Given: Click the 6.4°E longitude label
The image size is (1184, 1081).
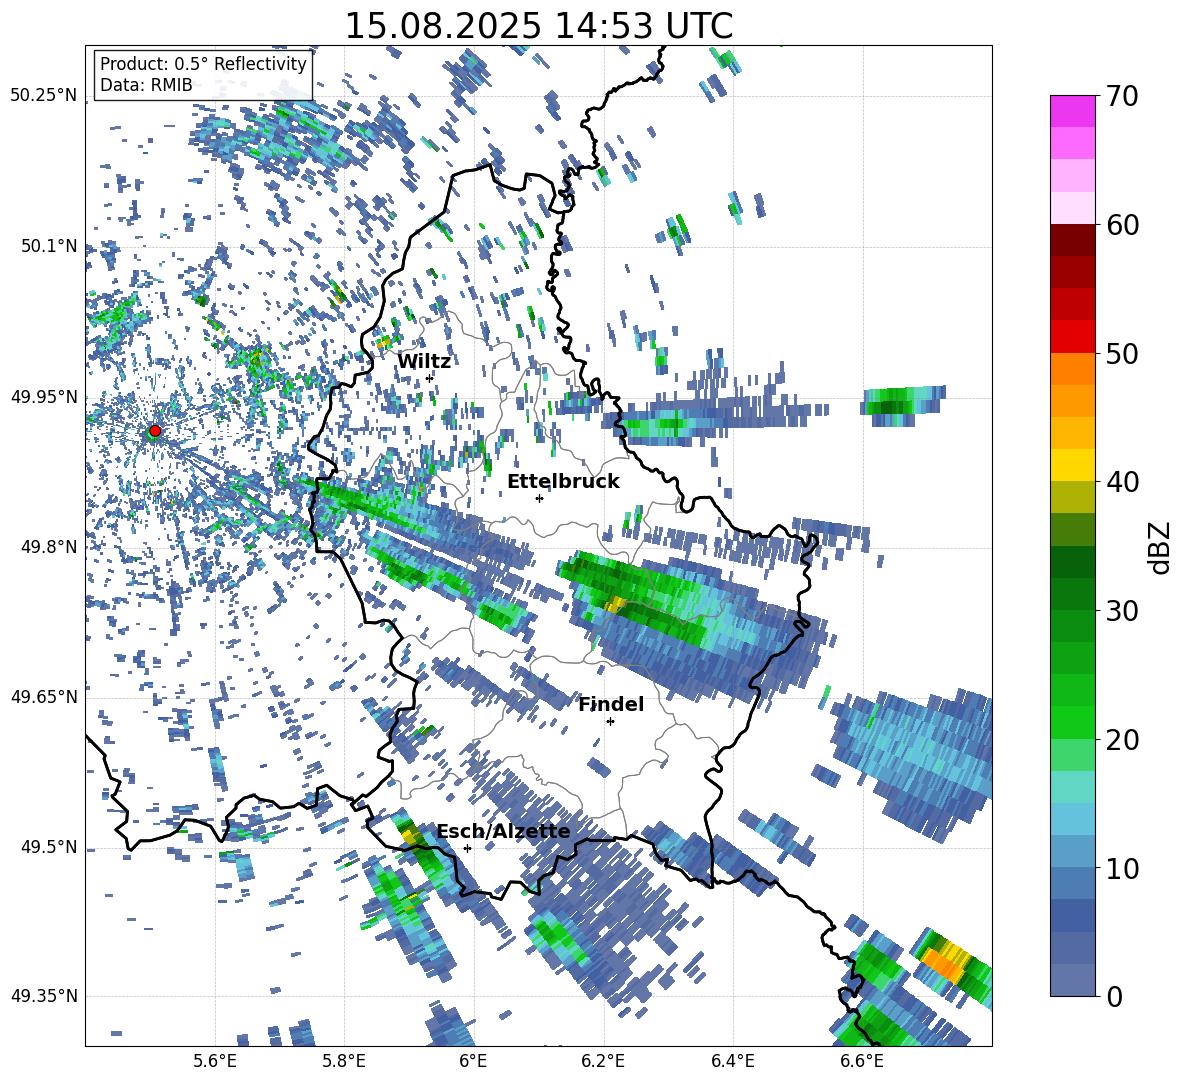Looking at the screenshot, I should [732, 1061].
